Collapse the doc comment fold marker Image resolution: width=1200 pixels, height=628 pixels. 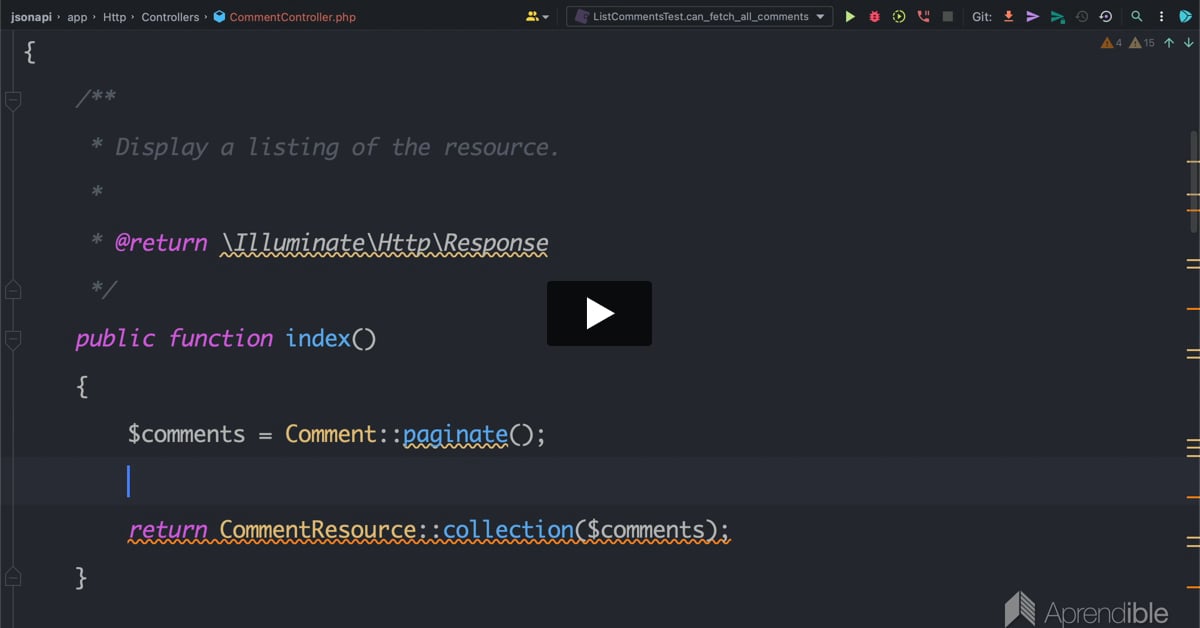pyautogui.click(x=13, y=100)
